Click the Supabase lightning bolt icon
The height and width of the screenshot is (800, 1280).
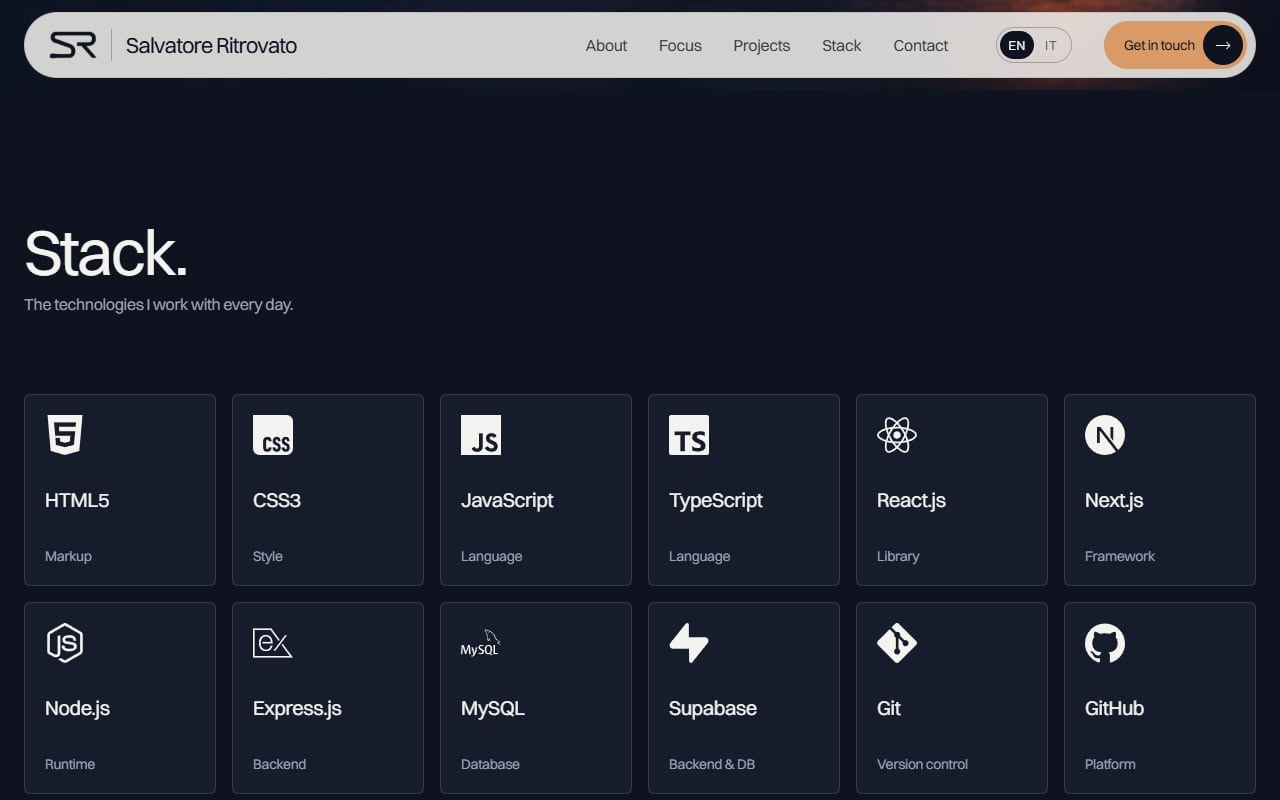pyautogui.click(x=689, y=643)
